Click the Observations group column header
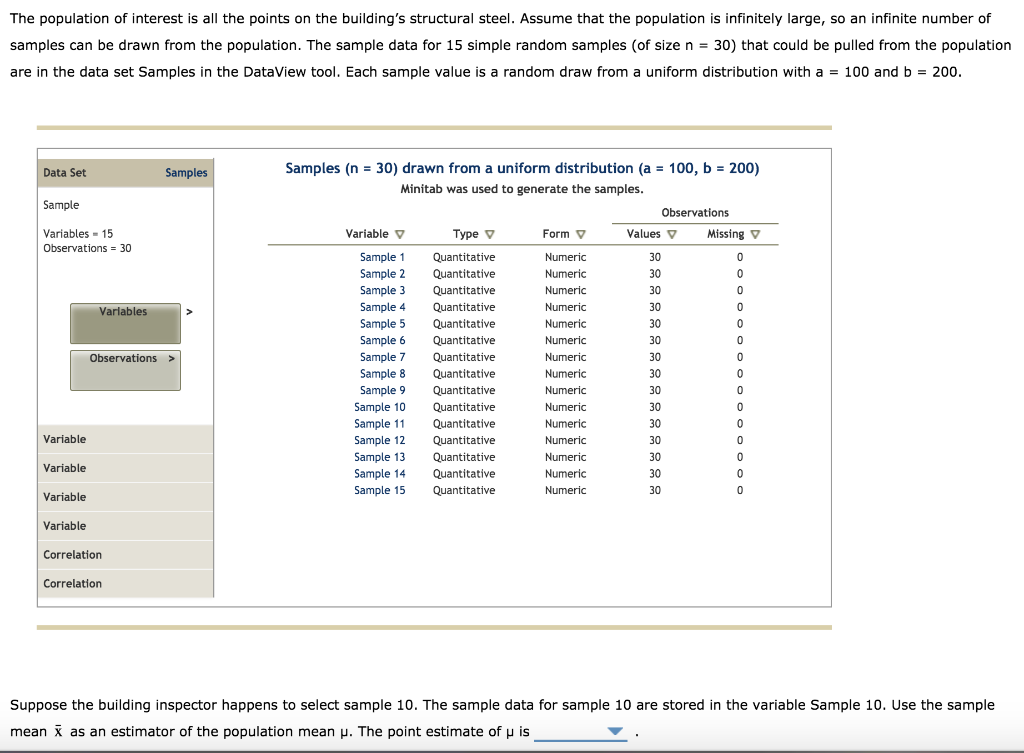The width and height of the screenshot is (1024, 753). (x=695, y=213)
